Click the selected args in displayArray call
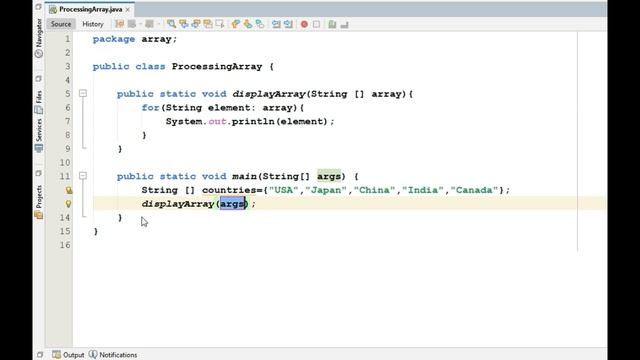The image size is (640, 360). pyautogui.click(x=232, y=204)
